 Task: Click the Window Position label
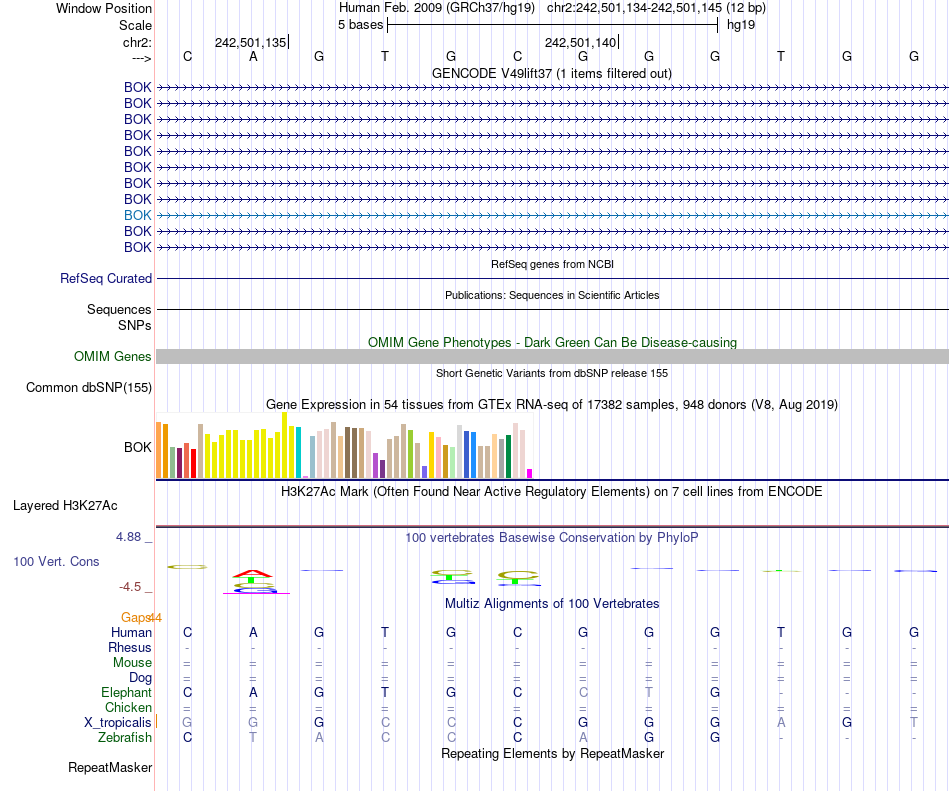[x=104, y=8]
